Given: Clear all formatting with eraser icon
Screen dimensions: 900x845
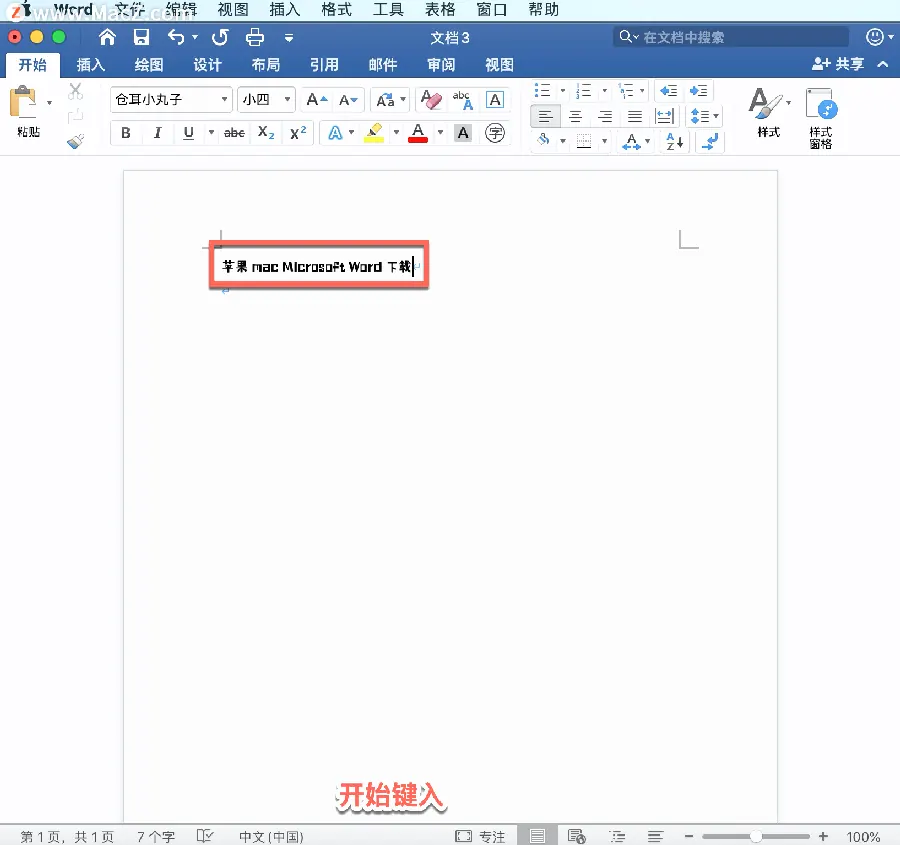Looking at the screenshot, I should click(431, 99).
